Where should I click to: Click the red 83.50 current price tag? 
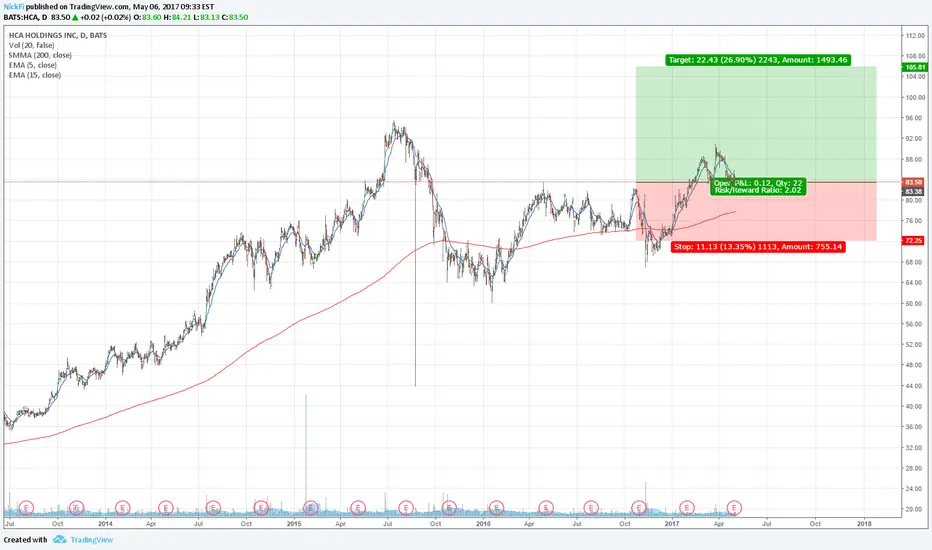click(x=913, y=183)
